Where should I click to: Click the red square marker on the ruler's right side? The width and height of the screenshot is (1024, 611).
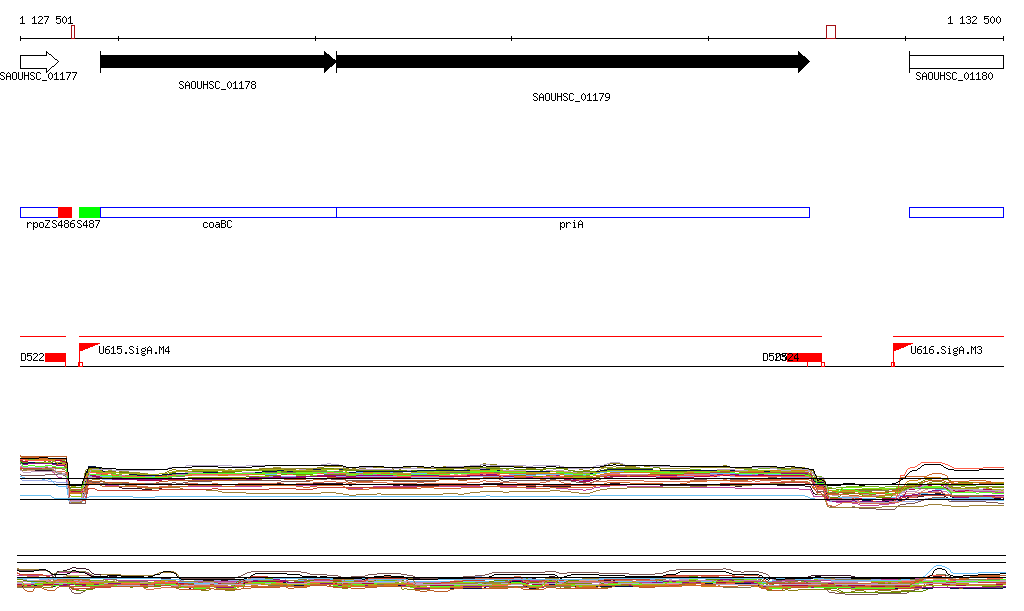click(831, 32)
